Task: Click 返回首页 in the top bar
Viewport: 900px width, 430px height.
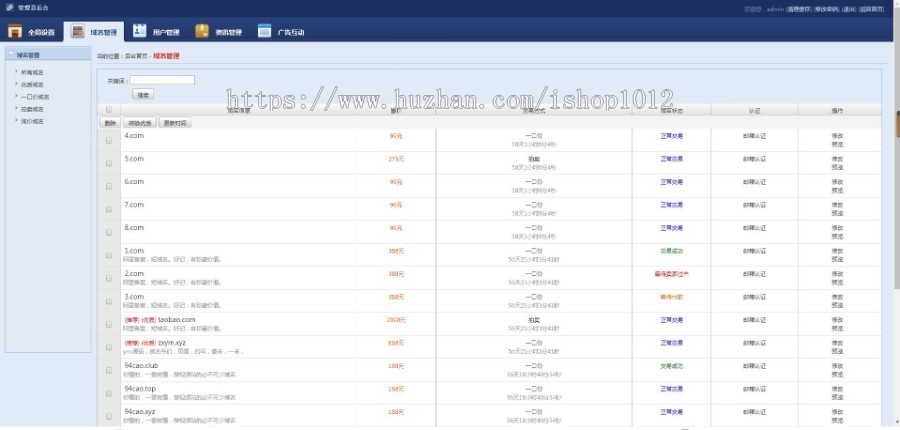Action: (871, 9)
